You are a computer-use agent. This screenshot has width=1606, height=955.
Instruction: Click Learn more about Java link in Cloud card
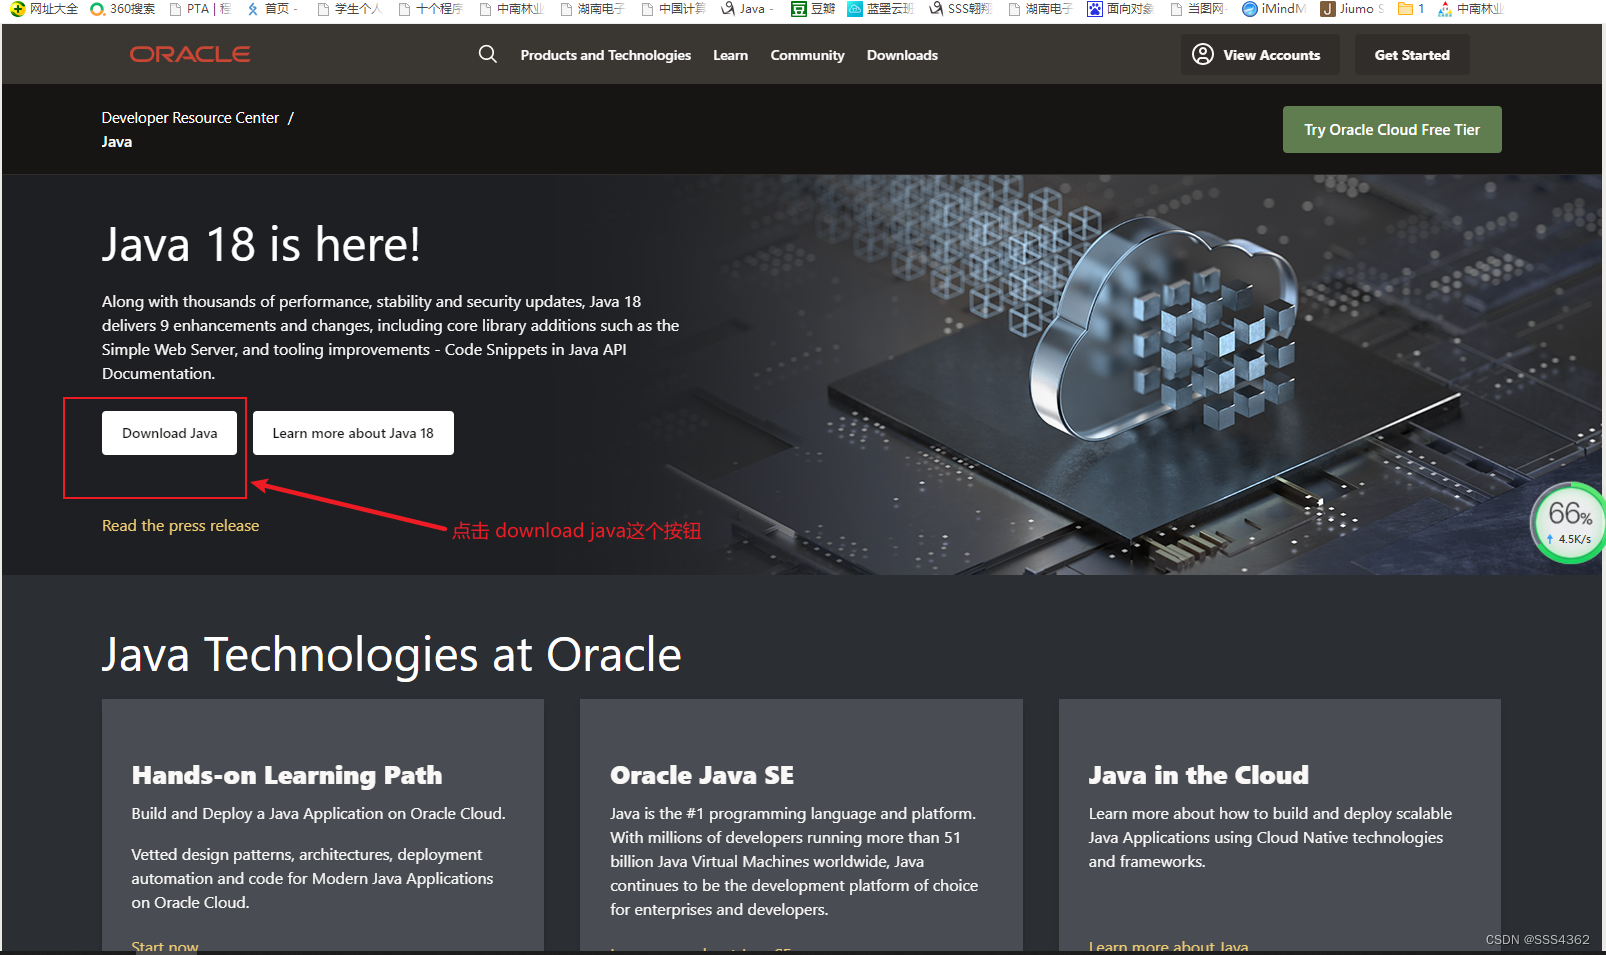click(1168, 946)
